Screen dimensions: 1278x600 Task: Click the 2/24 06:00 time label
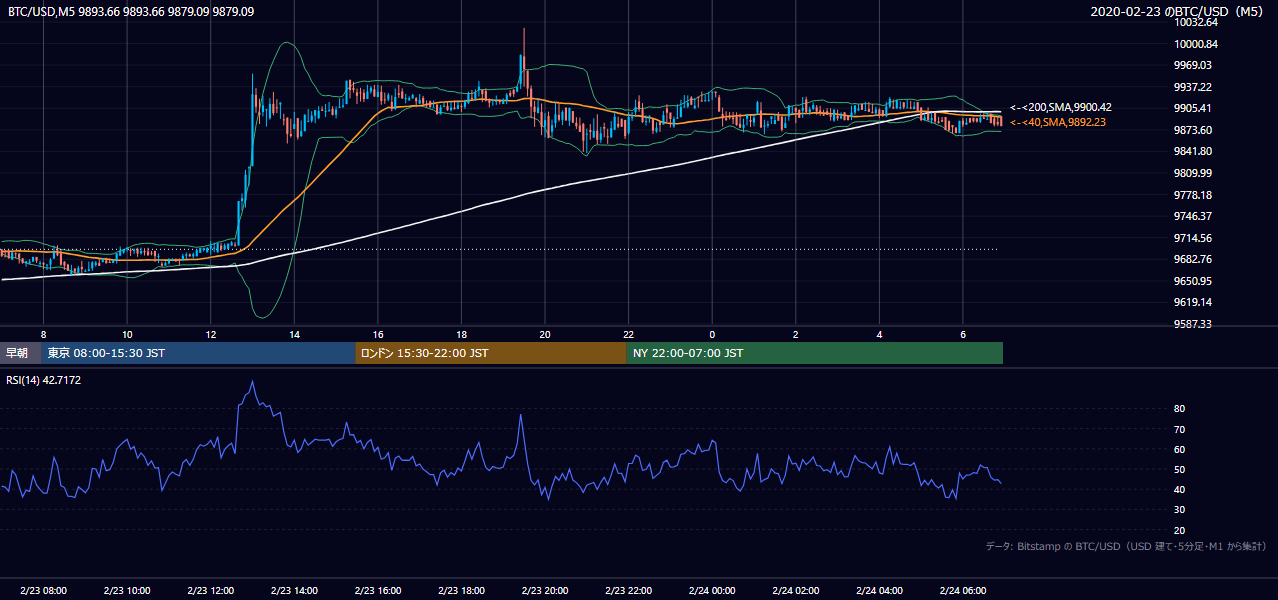[963, 591]
